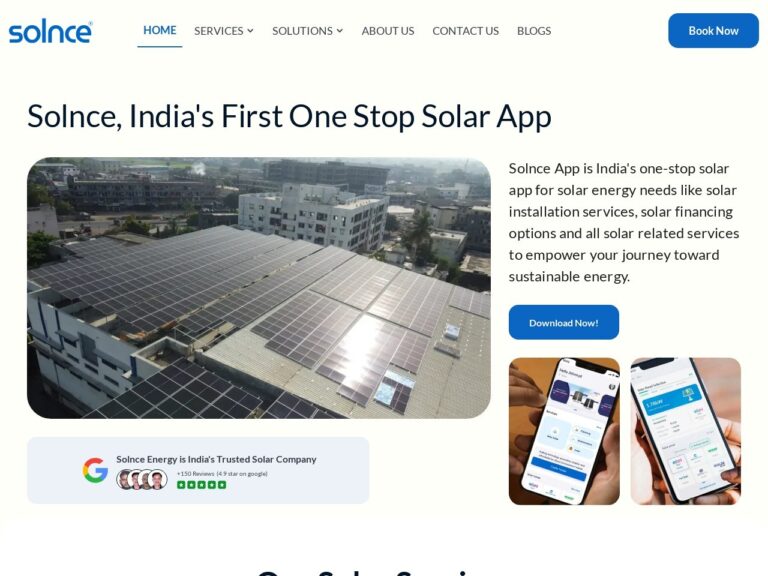The width and height of the screenshot is (768, 576).
Task: Click the +150 Reviews text link
Action: (x=195, y=474)
